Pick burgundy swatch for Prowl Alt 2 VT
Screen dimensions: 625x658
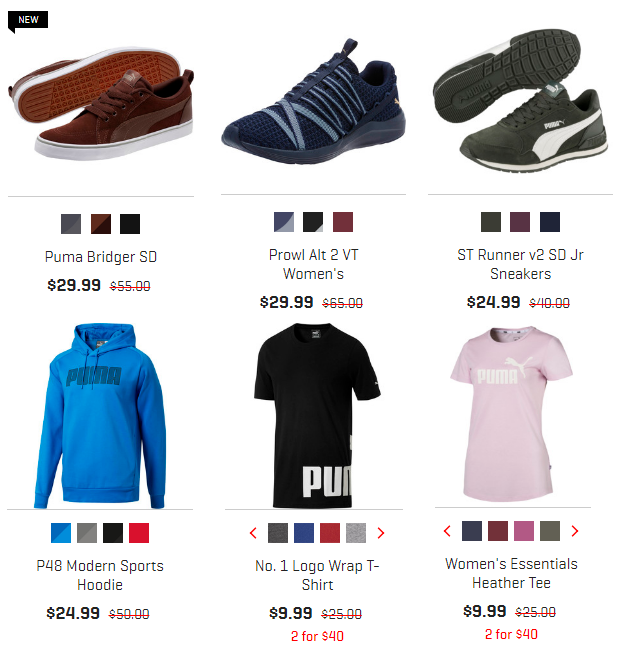(x=343, y=222)
